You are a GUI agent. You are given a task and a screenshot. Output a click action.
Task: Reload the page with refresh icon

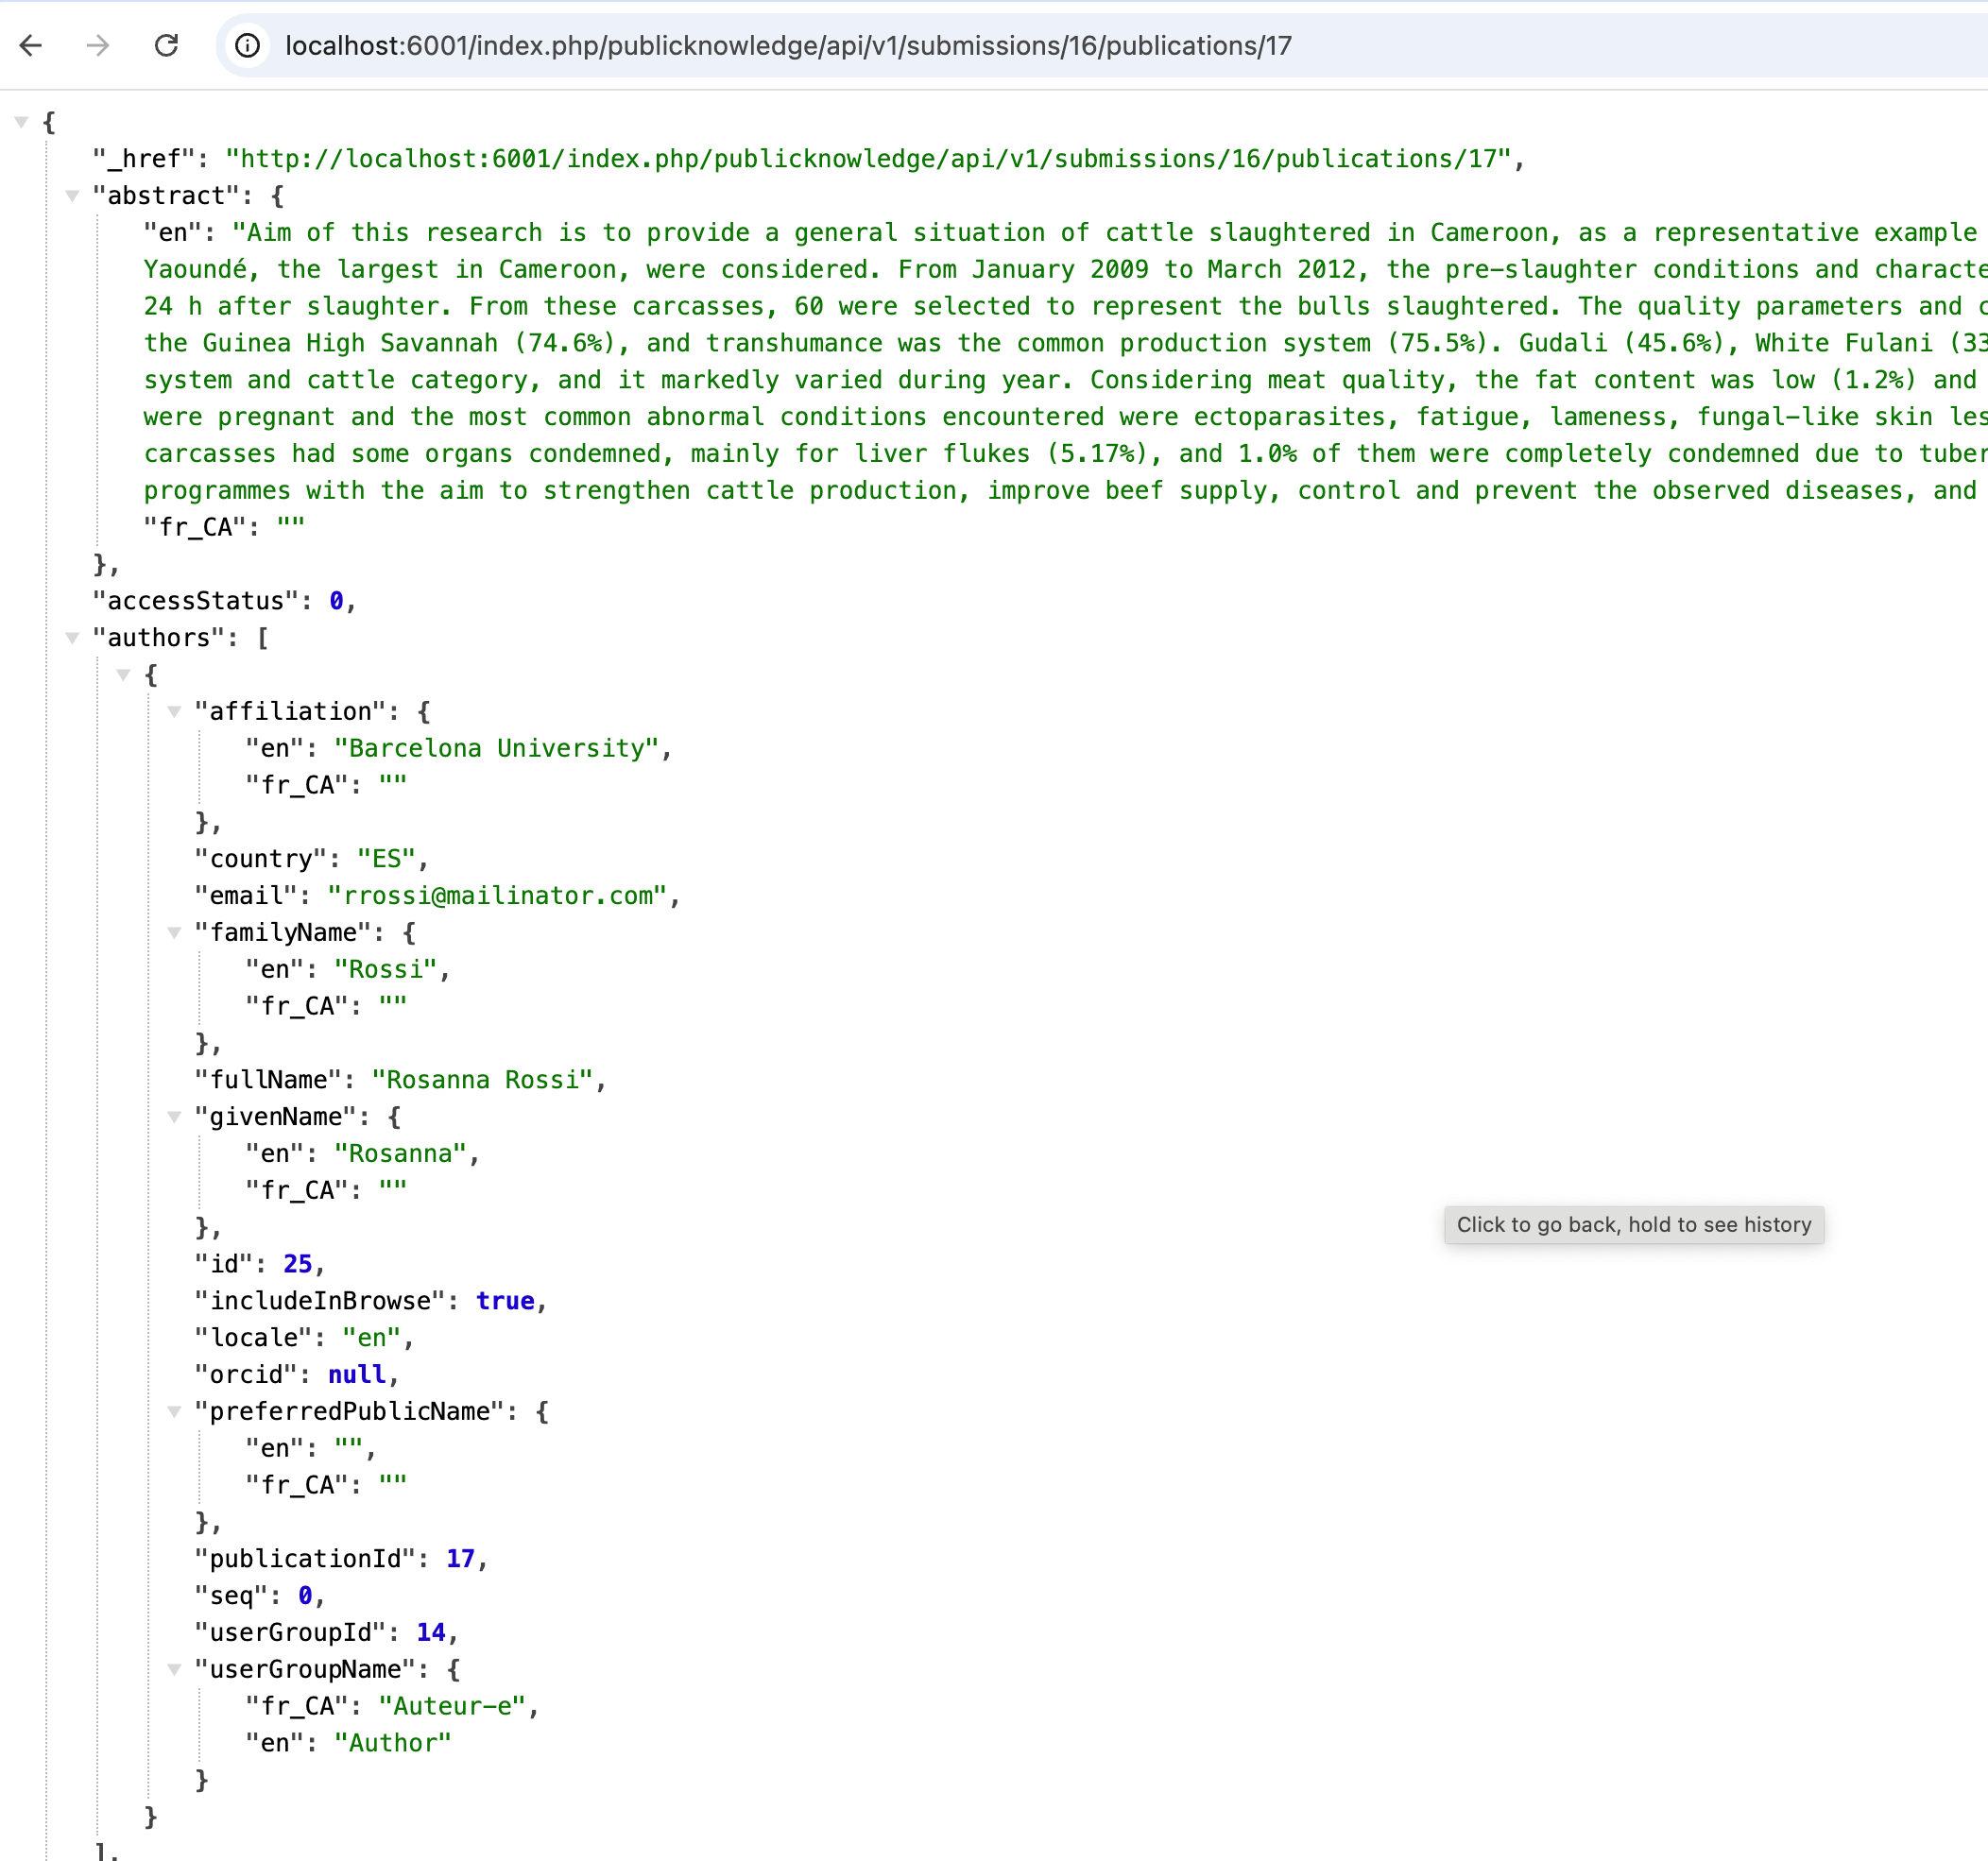tap(166, 46)
